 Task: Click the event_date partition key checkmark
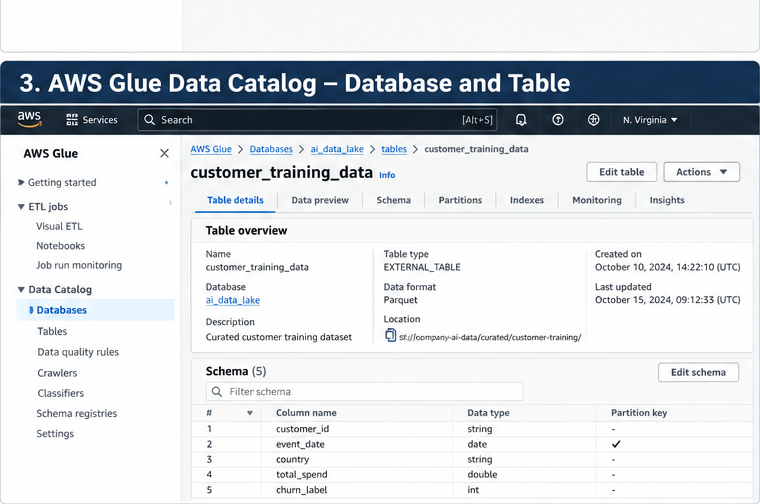(616, 444)
